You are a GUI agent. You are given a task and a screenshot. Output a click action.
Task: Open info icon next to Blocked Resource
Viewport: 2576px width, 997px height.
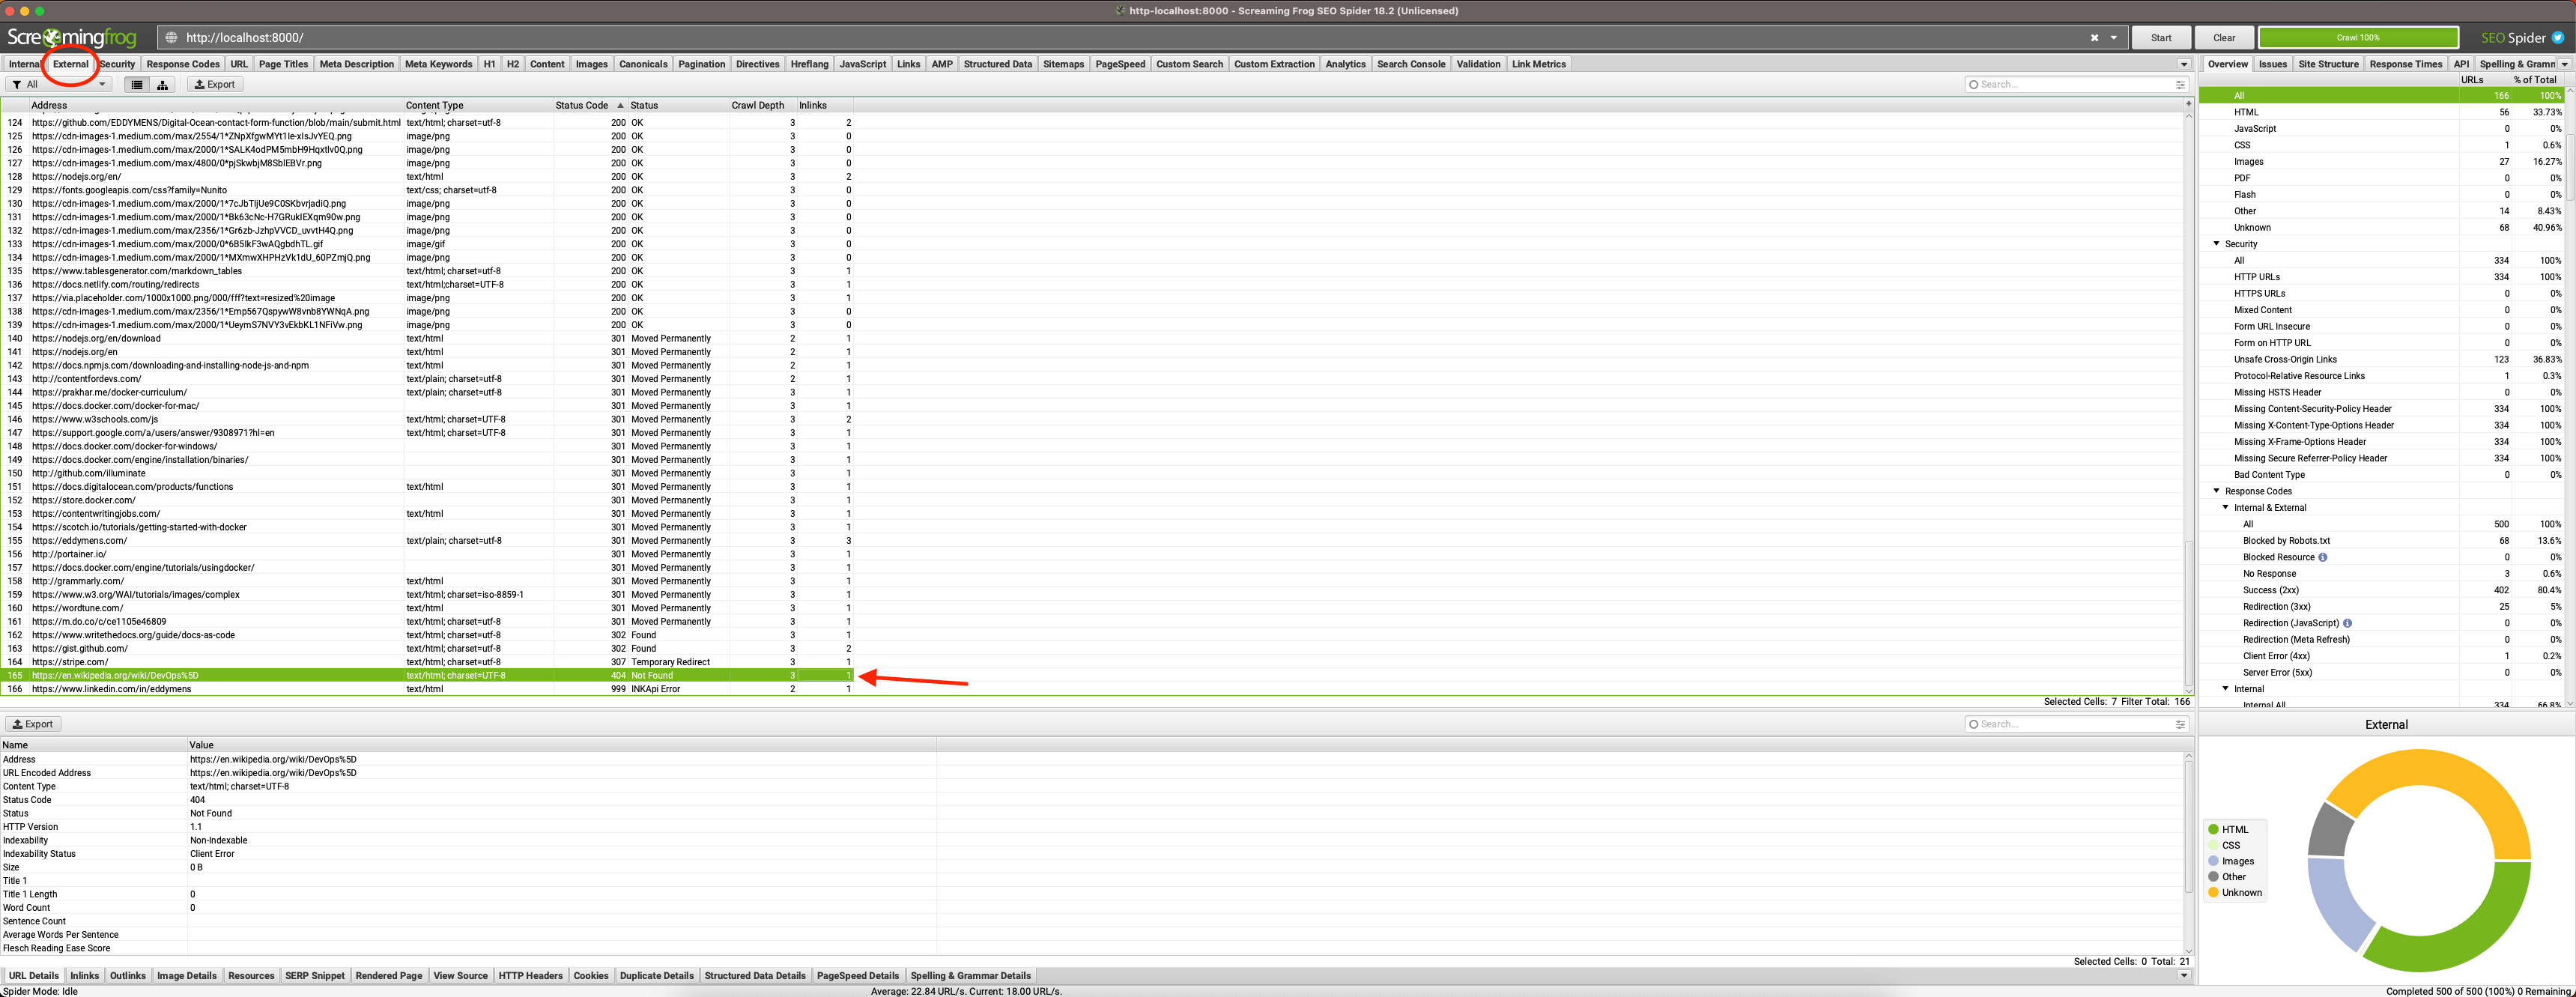(2323, 557)
